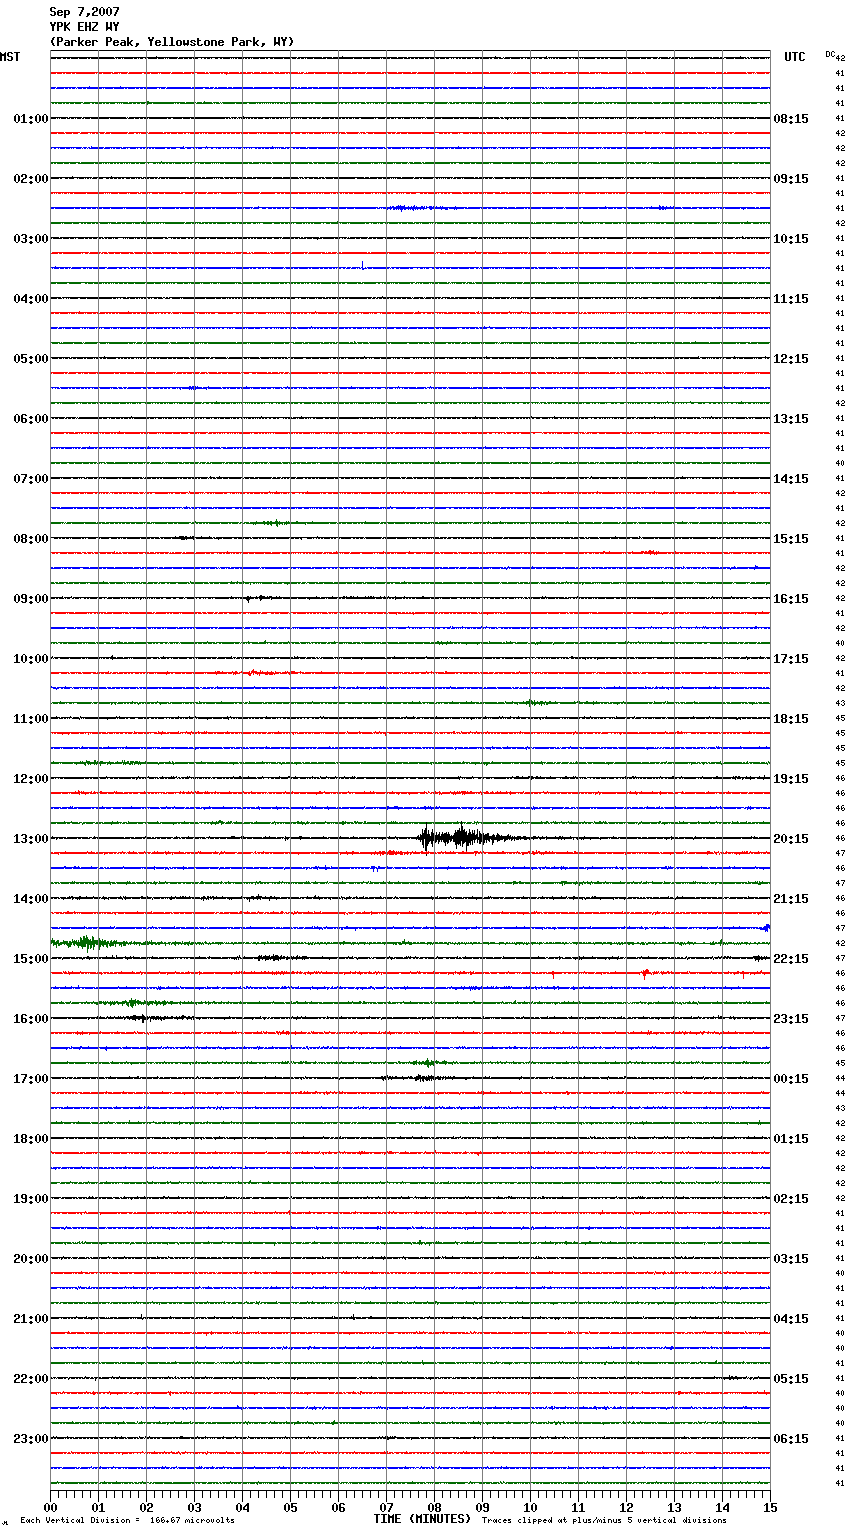Select the 15:00 MST row label
Image resolution: width=850 pixels, height=1534 pixels.
click(31, 959)
